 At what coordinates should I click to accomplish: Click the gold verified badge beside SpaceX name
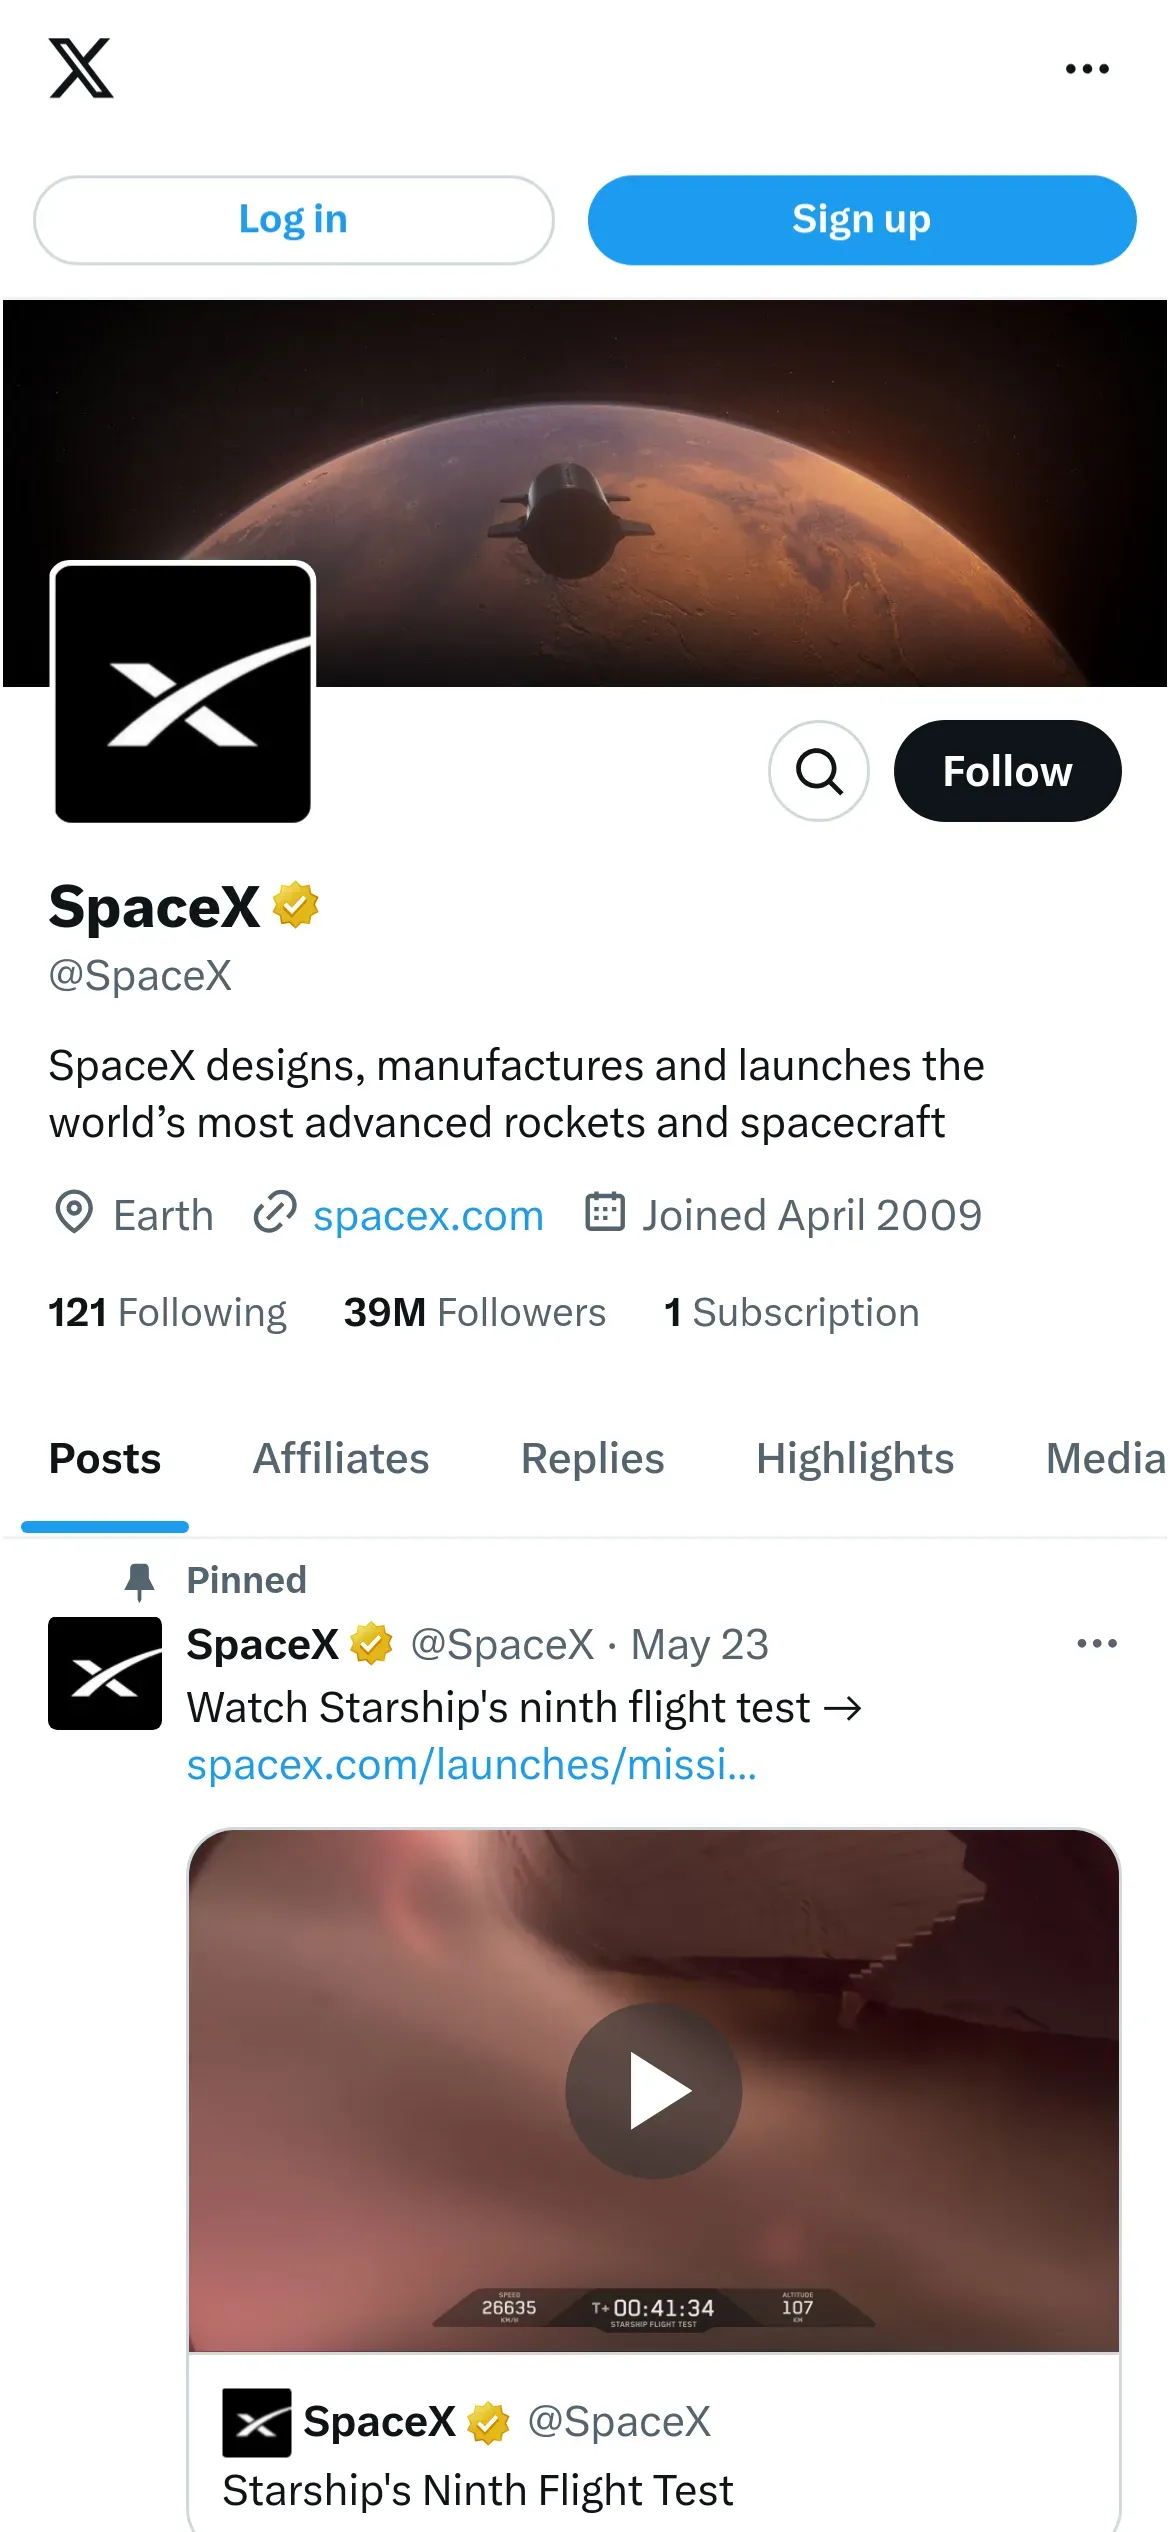click(x=296, y=905)
